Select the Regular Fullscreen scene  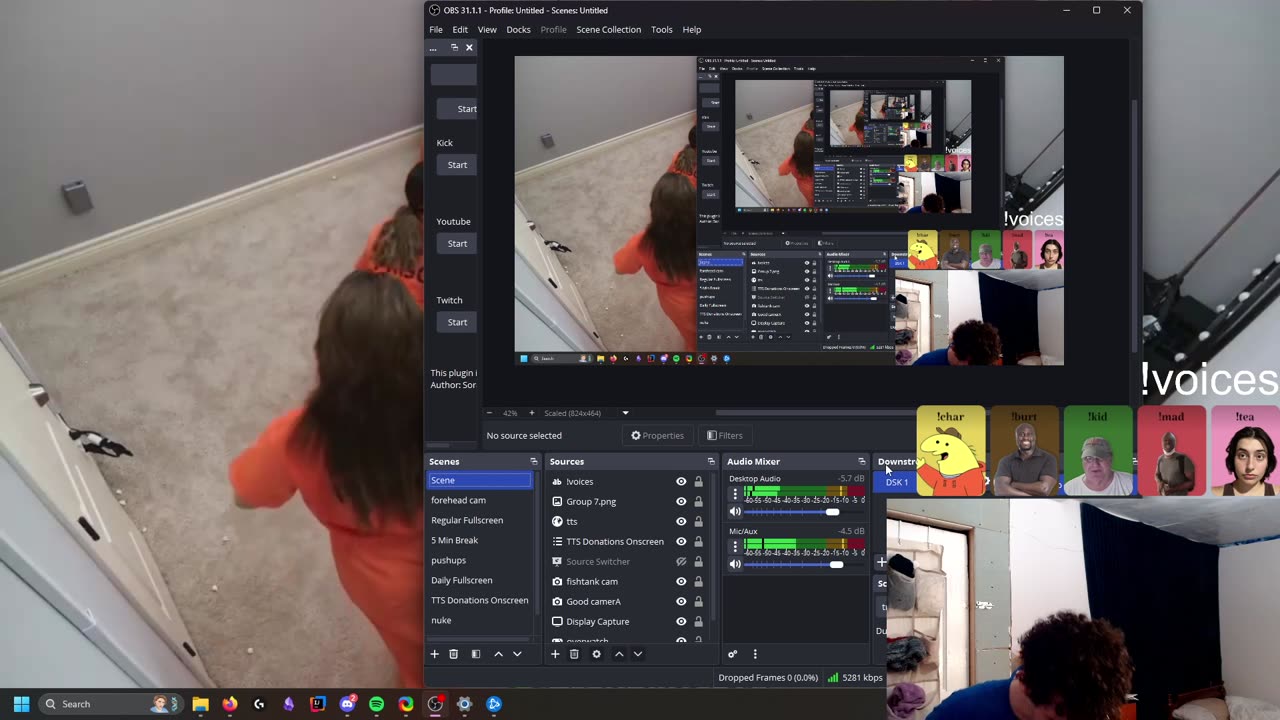tap(480, 520)
